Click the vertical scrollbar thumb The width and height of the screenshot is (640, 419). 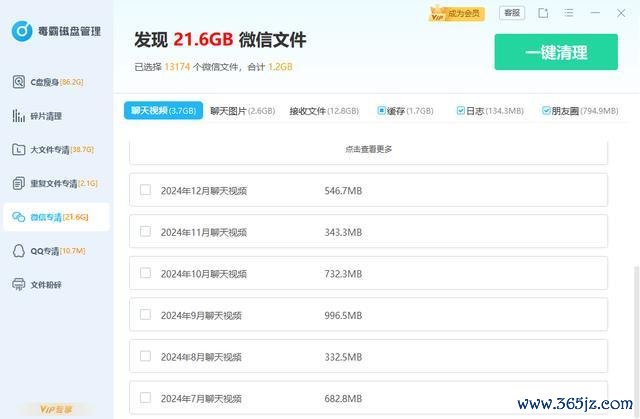tap(636, 342)
